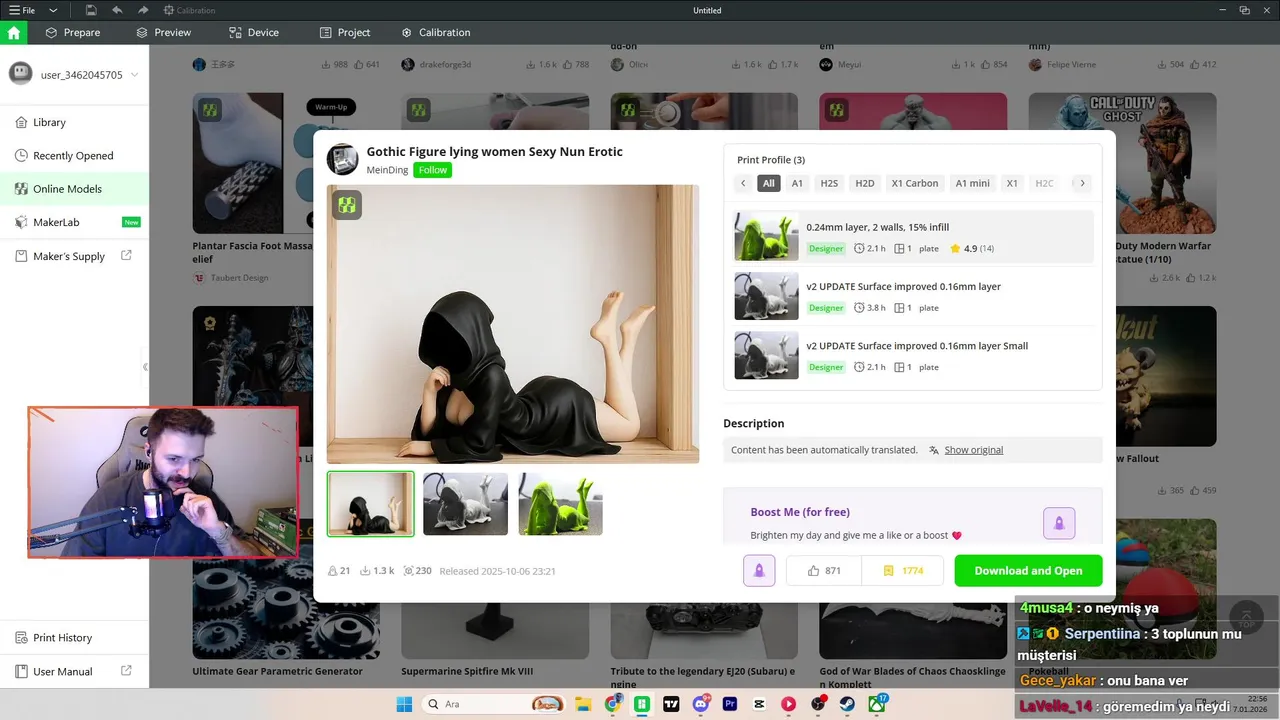Screen dimensions: 1280x720
Task: Select the green print thumbnail
Action: (560, 504)
